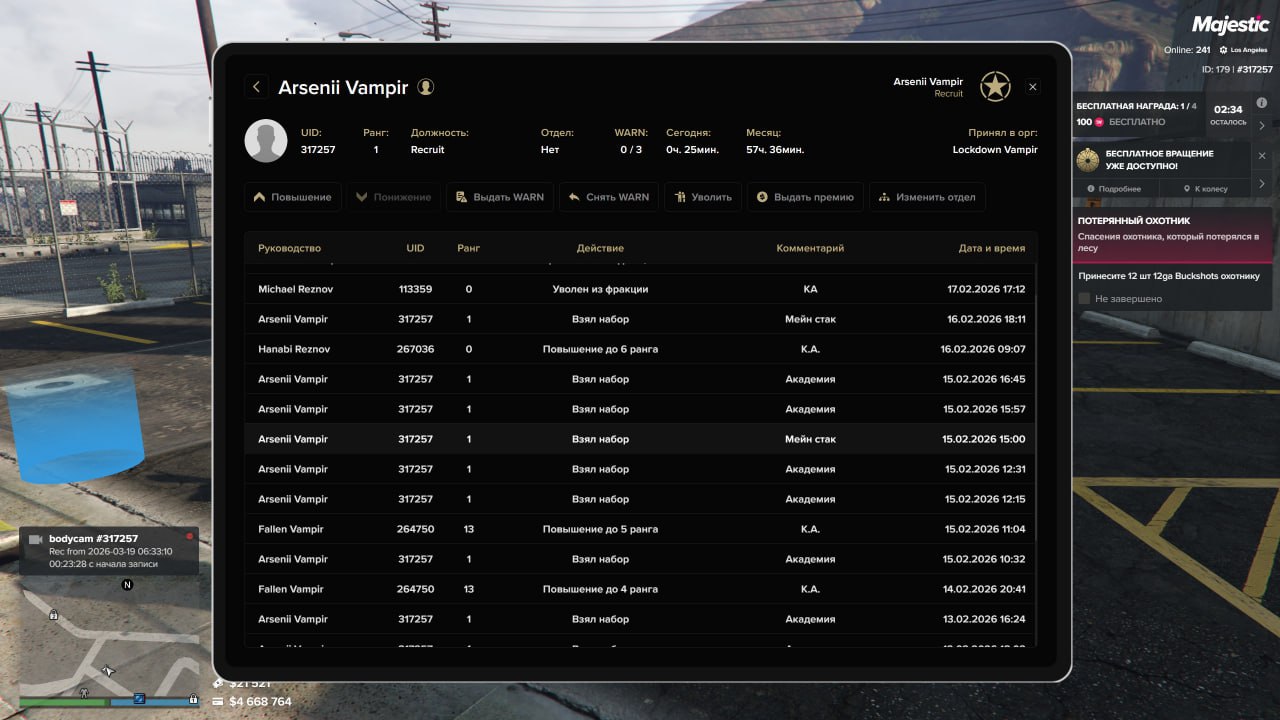Click the 'Снять WARN' button

point(609,197)
